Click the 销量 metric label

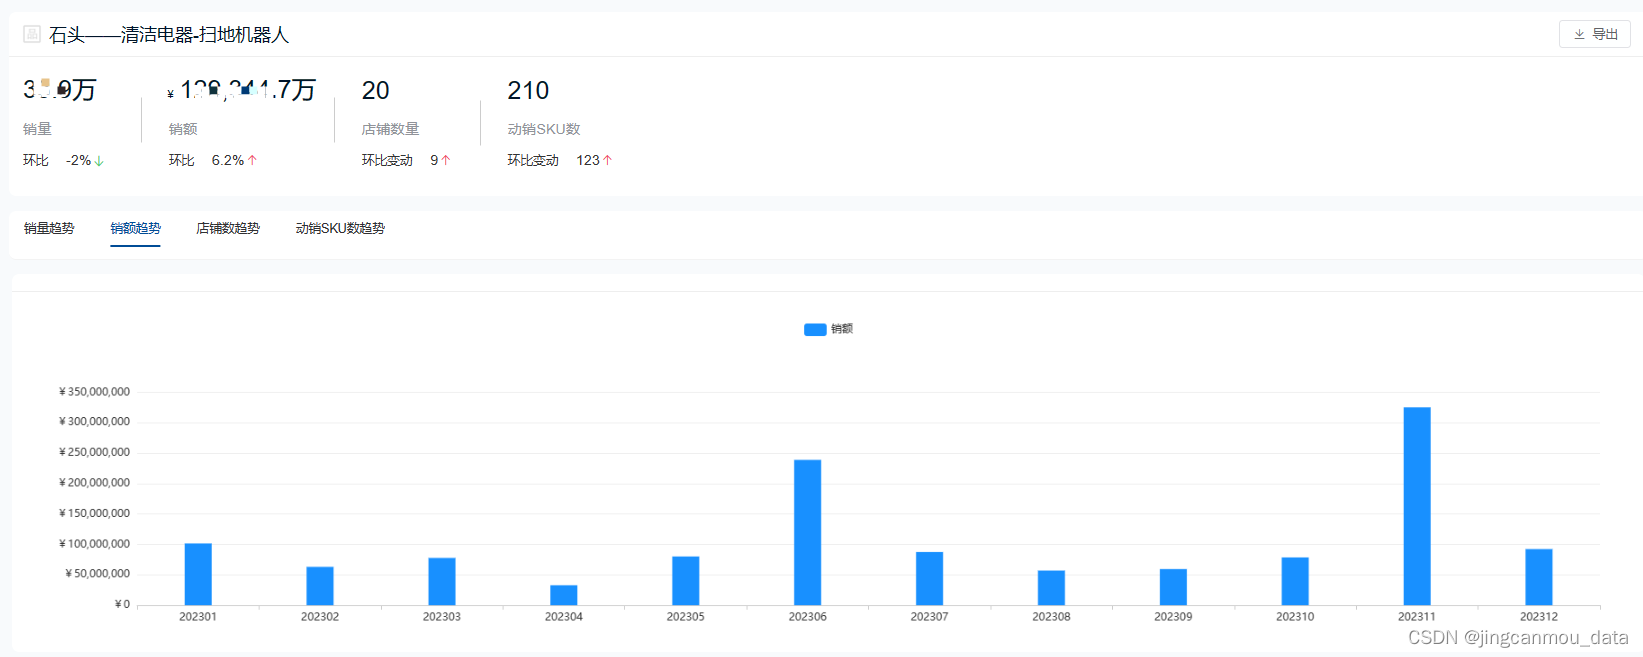pos(37,129)
